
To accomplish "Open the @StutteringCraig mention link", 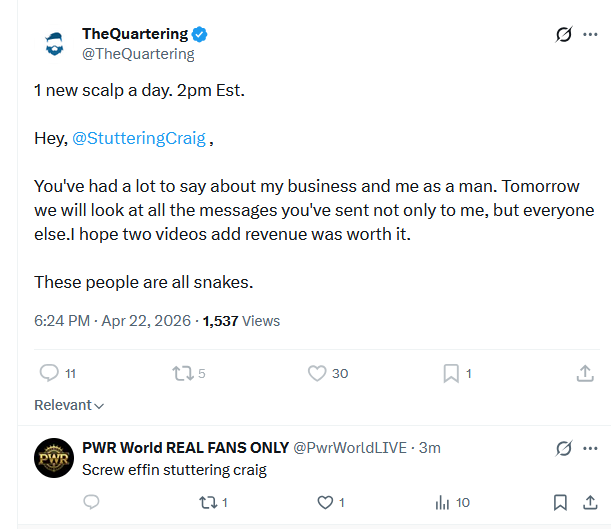I will click(x=139, y=138).
